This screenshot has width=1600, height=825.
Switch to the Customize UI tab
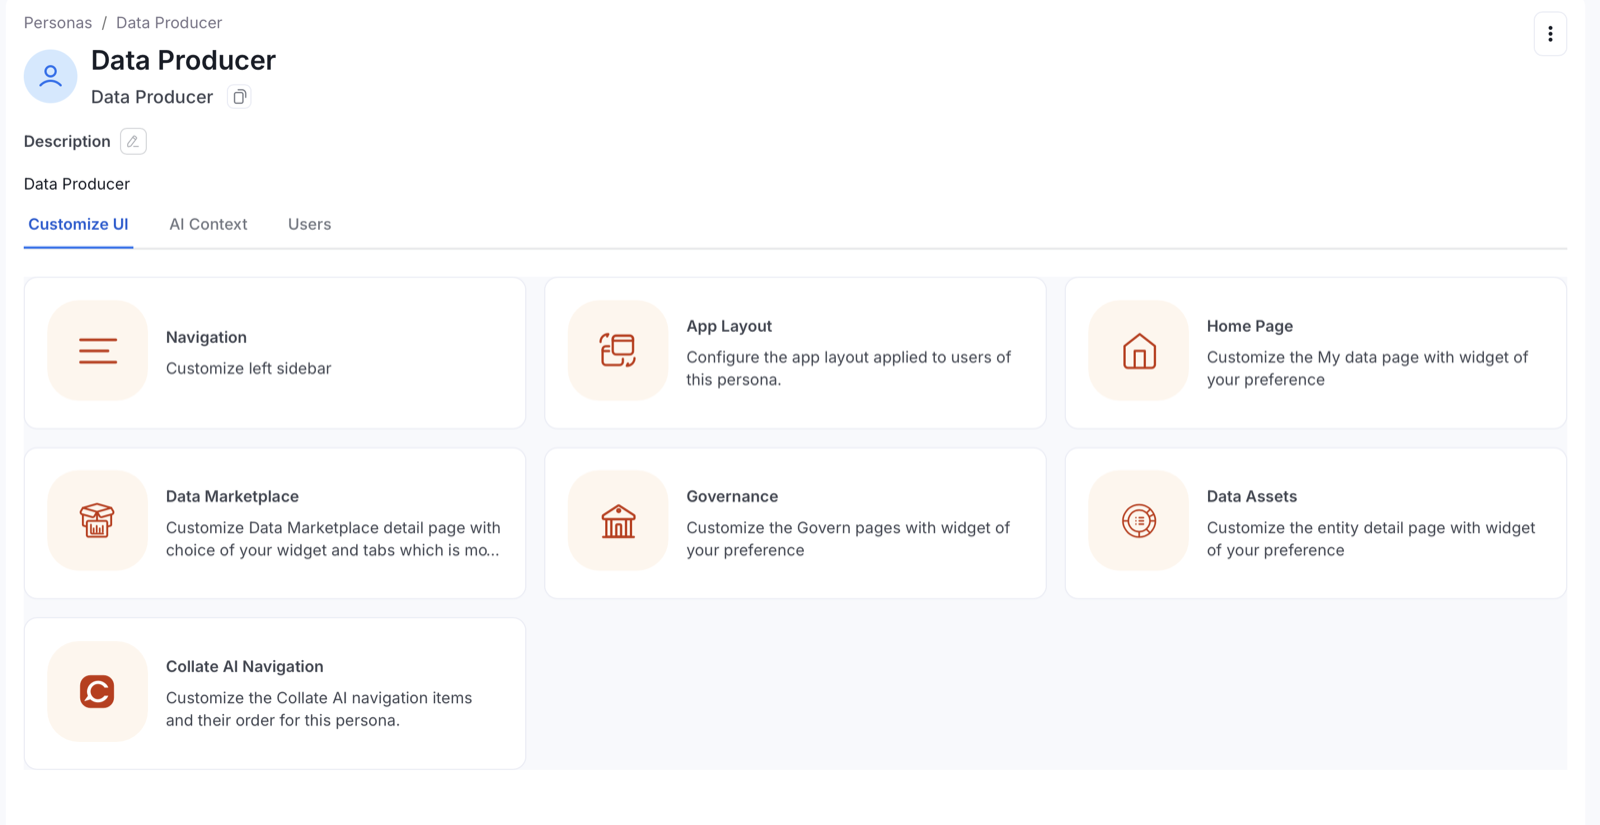(x=78, y=224)
